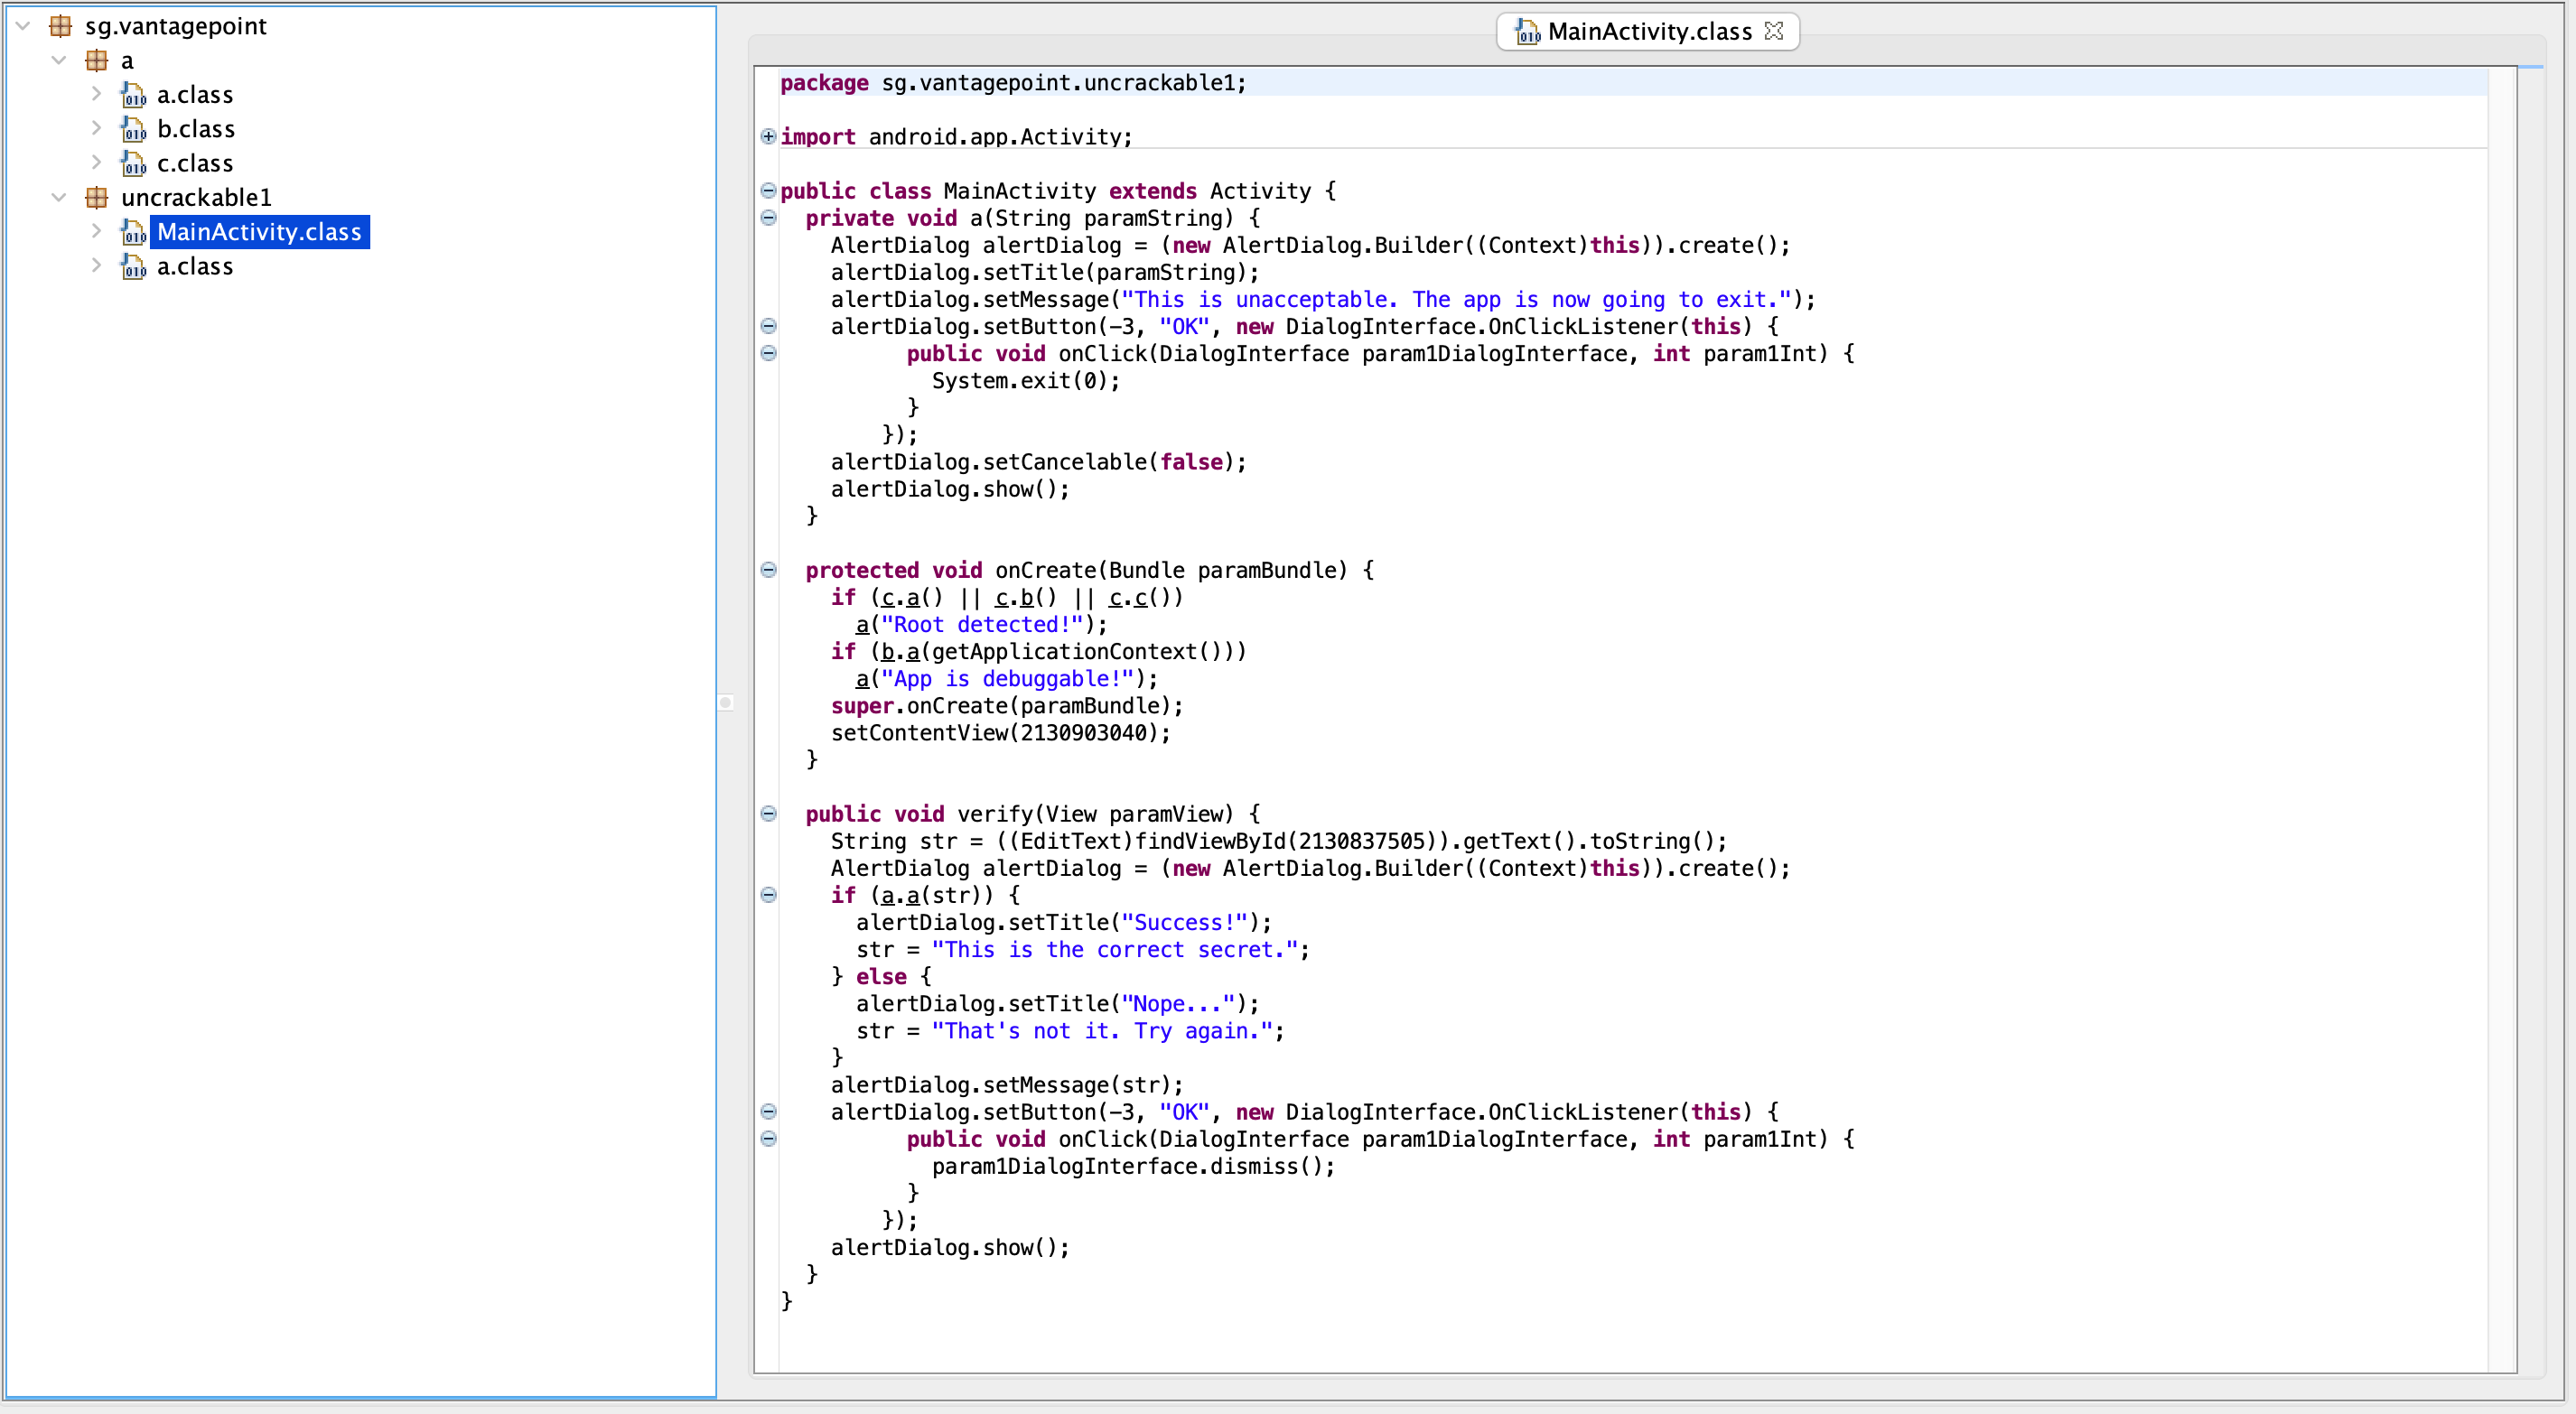The height and width of the screenshot is (1414, 2576).
Task: Click the package declaration line
Action: [1014, 83]
